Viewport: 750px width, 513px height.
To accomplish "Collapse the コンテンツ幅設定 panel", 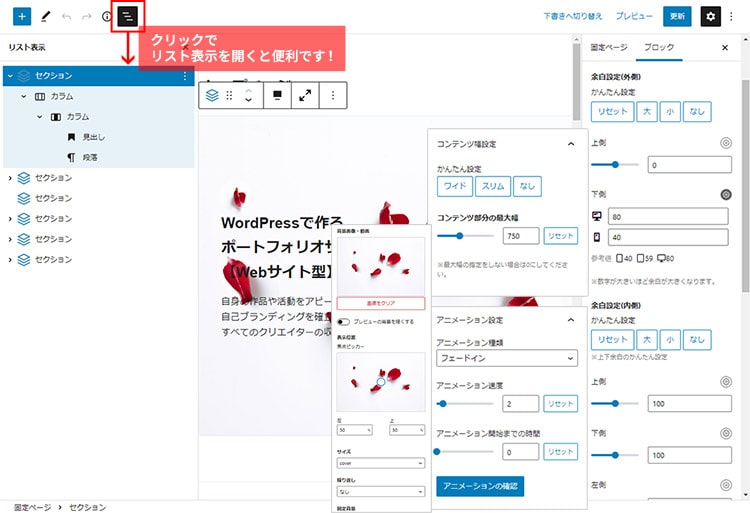I will [571, 144].
